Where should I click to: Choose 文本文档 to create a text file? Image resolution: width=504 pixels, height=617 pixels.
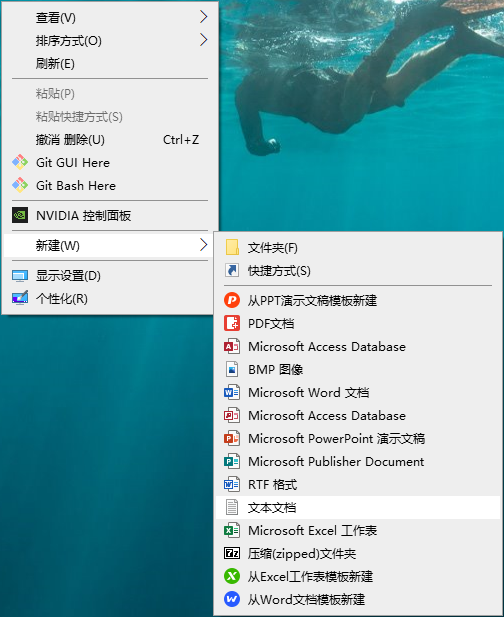pyautogui.click(x=358, y=508)
